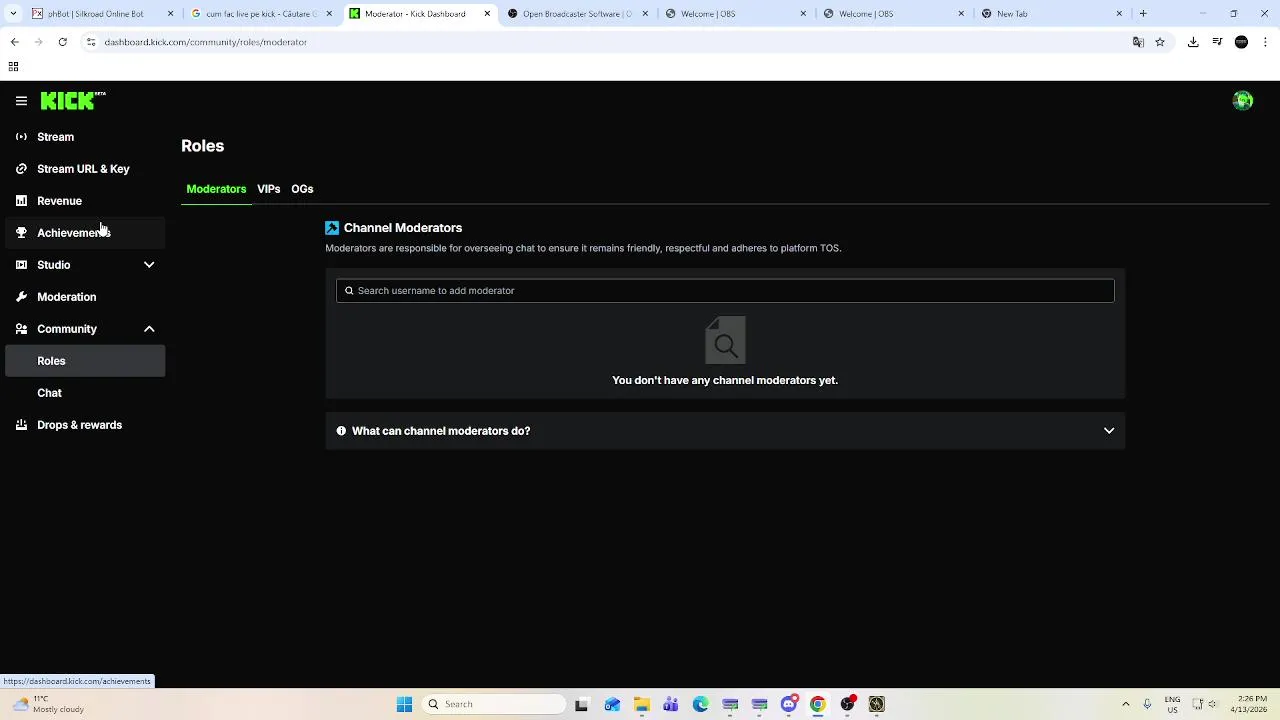
Task: Click the site info icon in address bar
Action: click(90, 42)
